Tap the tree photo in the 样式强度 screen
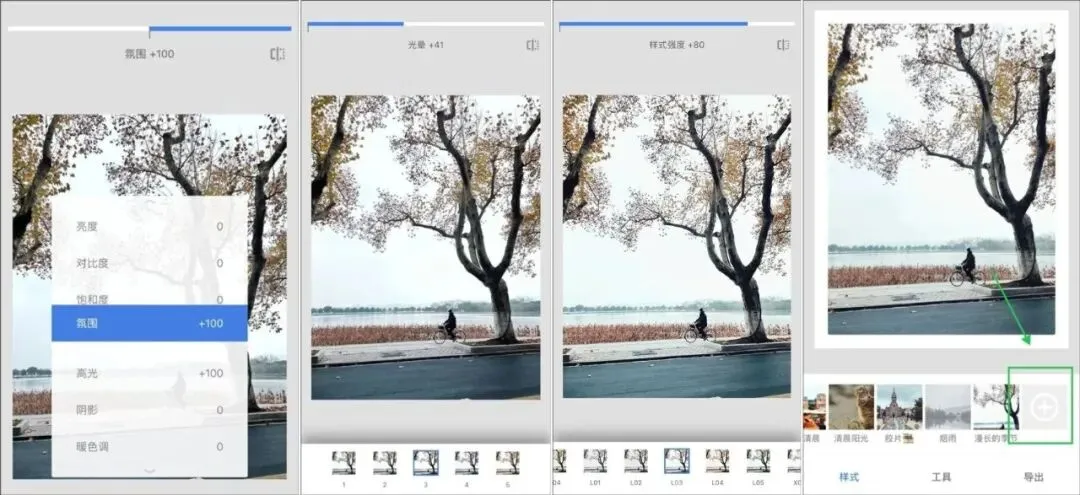This screenshot has height=495, width=1080. (x=676, y=247)
